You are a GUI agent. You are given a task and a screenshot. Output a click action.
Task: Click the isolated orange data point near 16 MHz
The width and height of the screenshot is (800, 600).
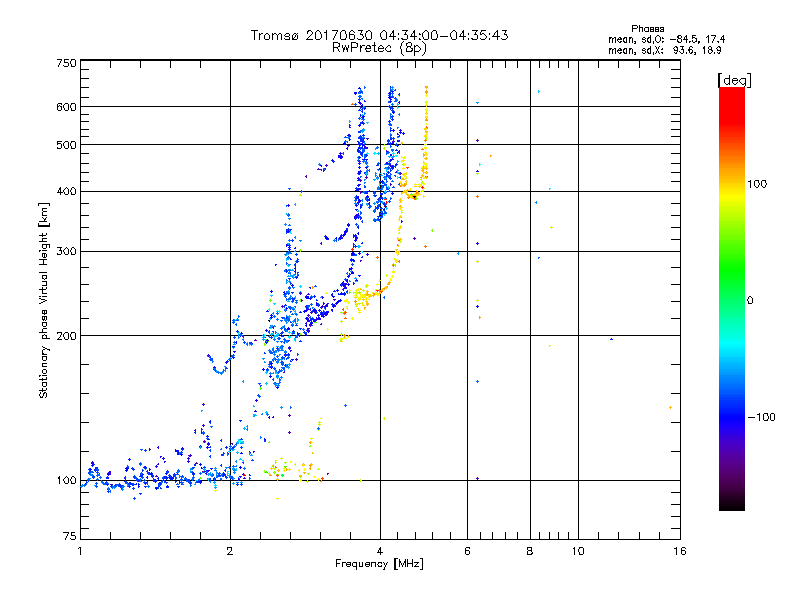[670, 407]
